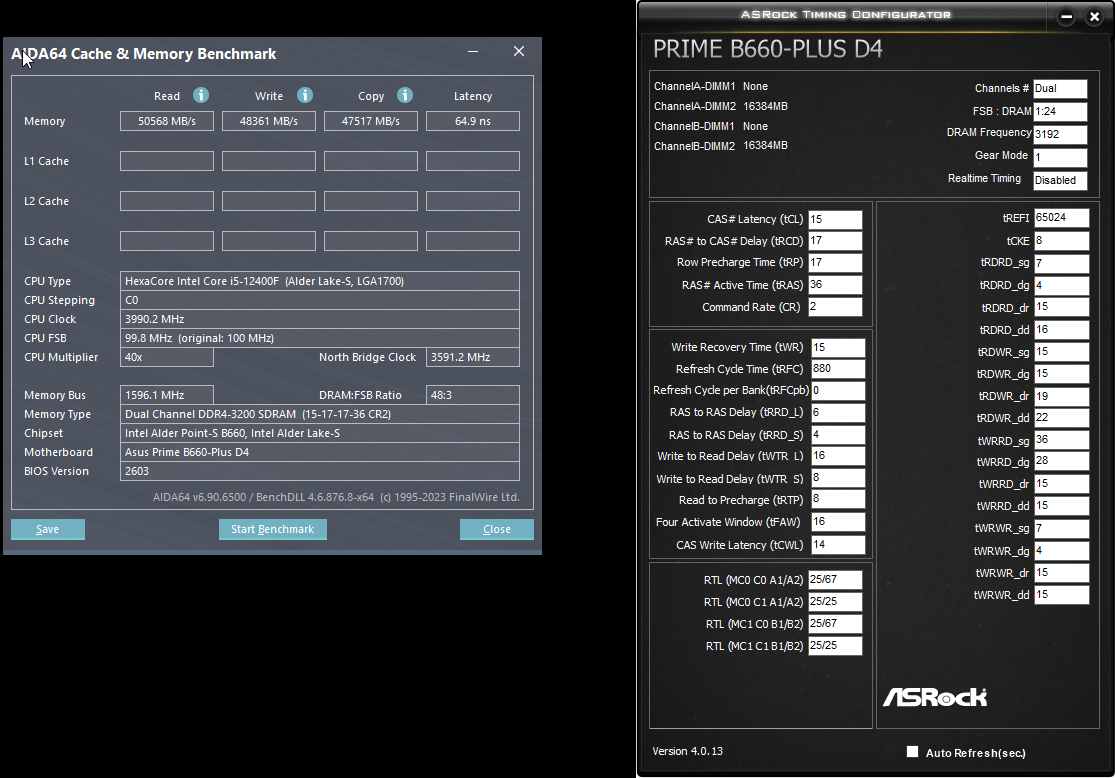
Task: Click the RAS# to CAS# Delay (tRCD) field
Action: (836, 241)
